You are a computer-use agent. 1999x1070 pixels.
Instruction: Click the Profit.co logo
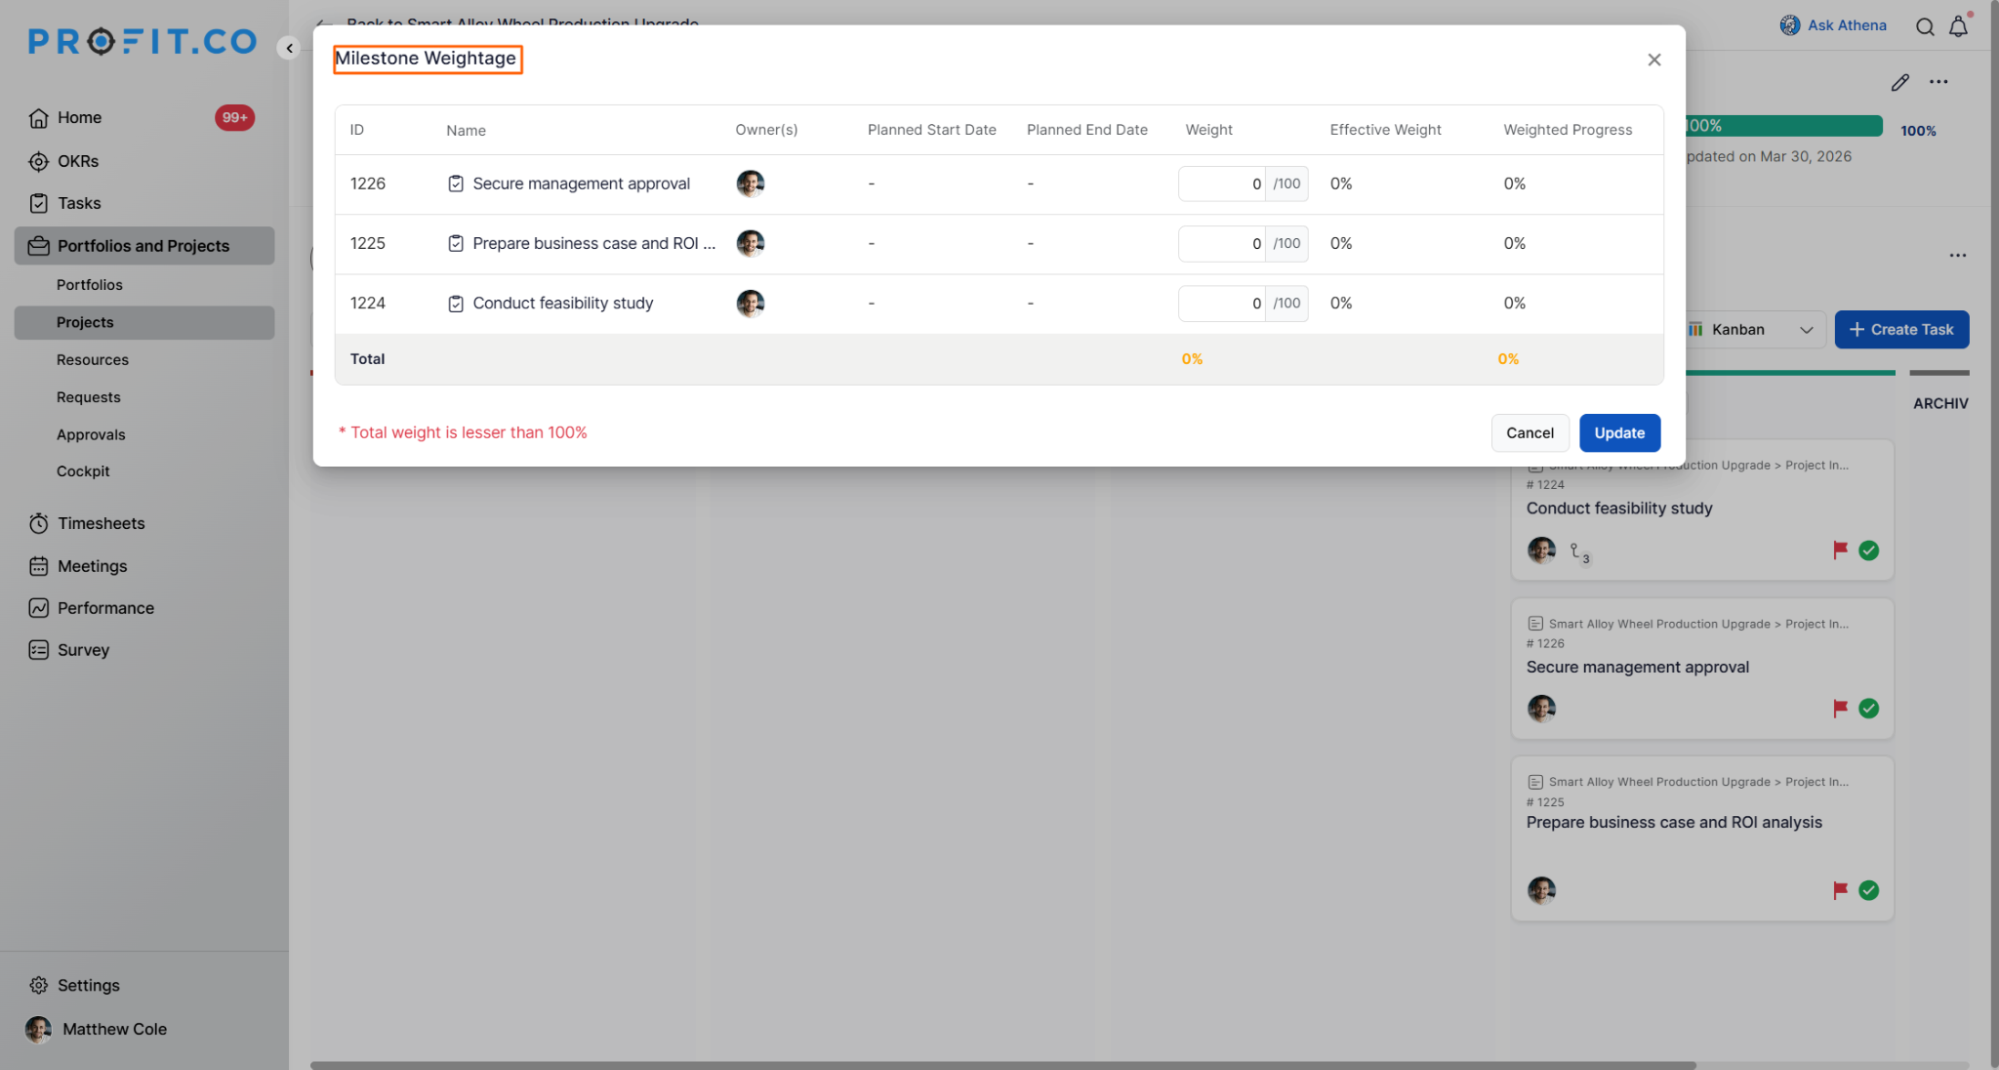click(x=142, y=41)
